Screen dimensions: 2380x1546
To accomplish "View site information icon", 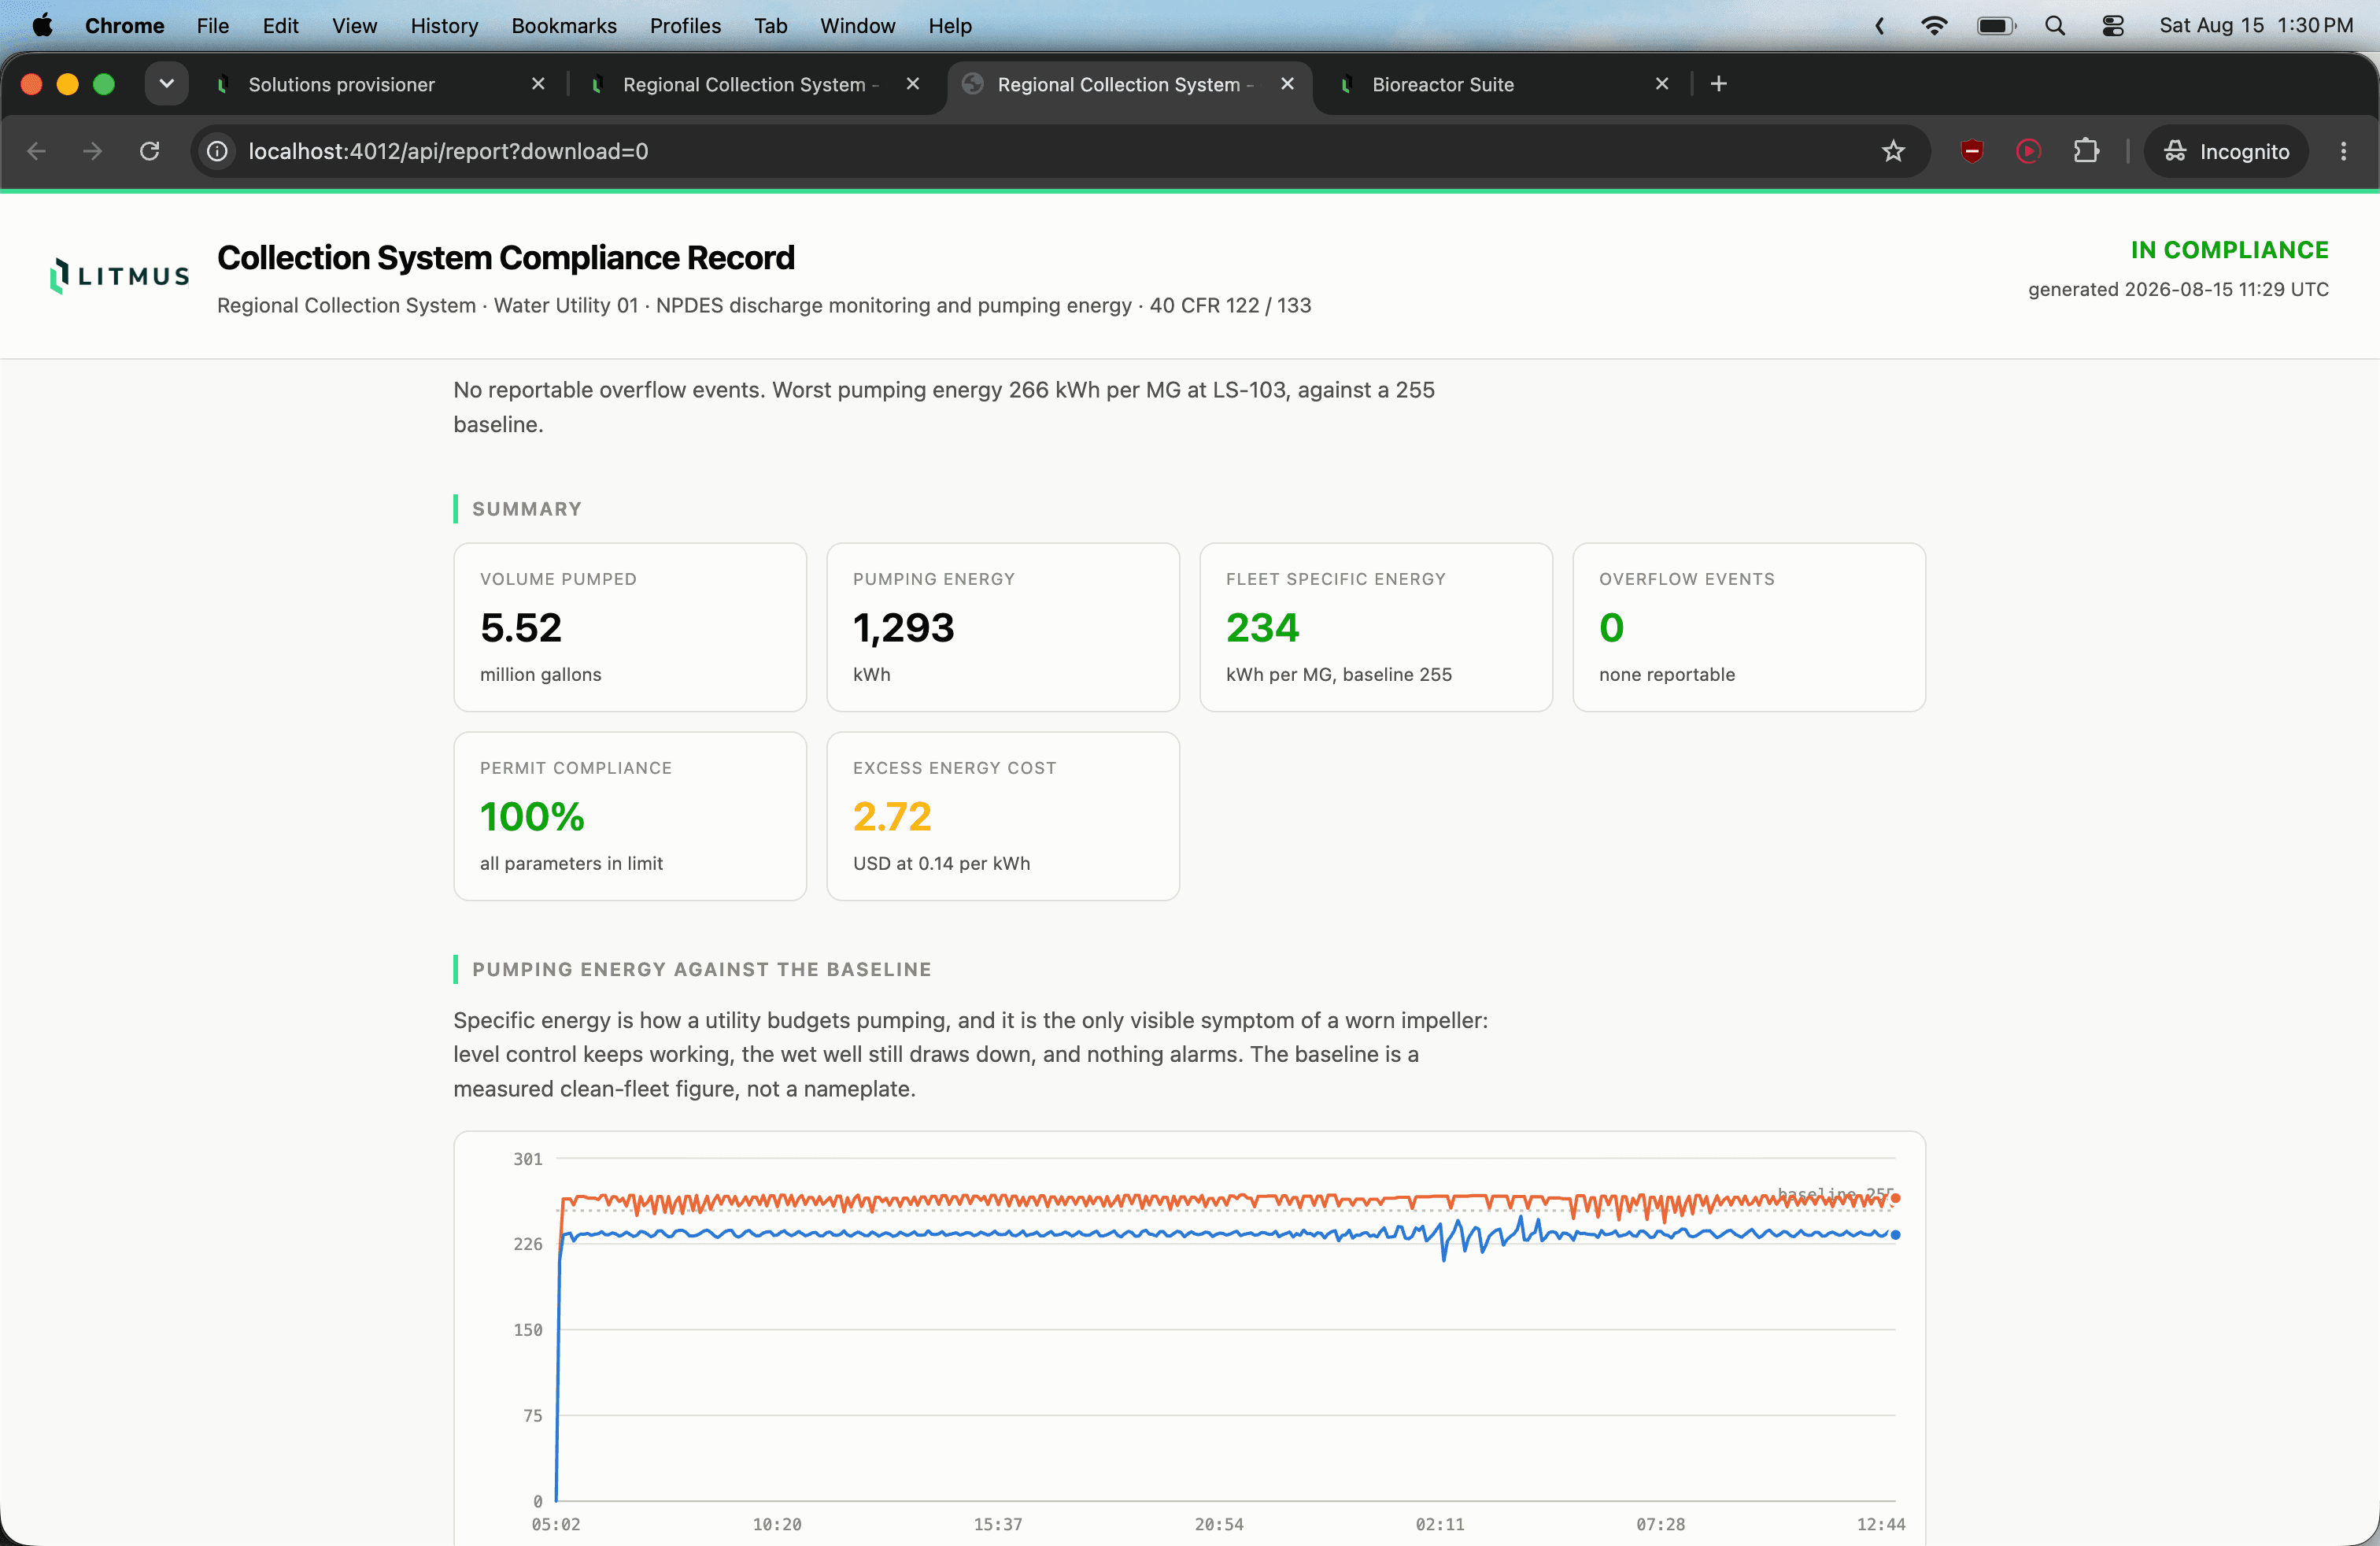I will (x=216, y=151).
